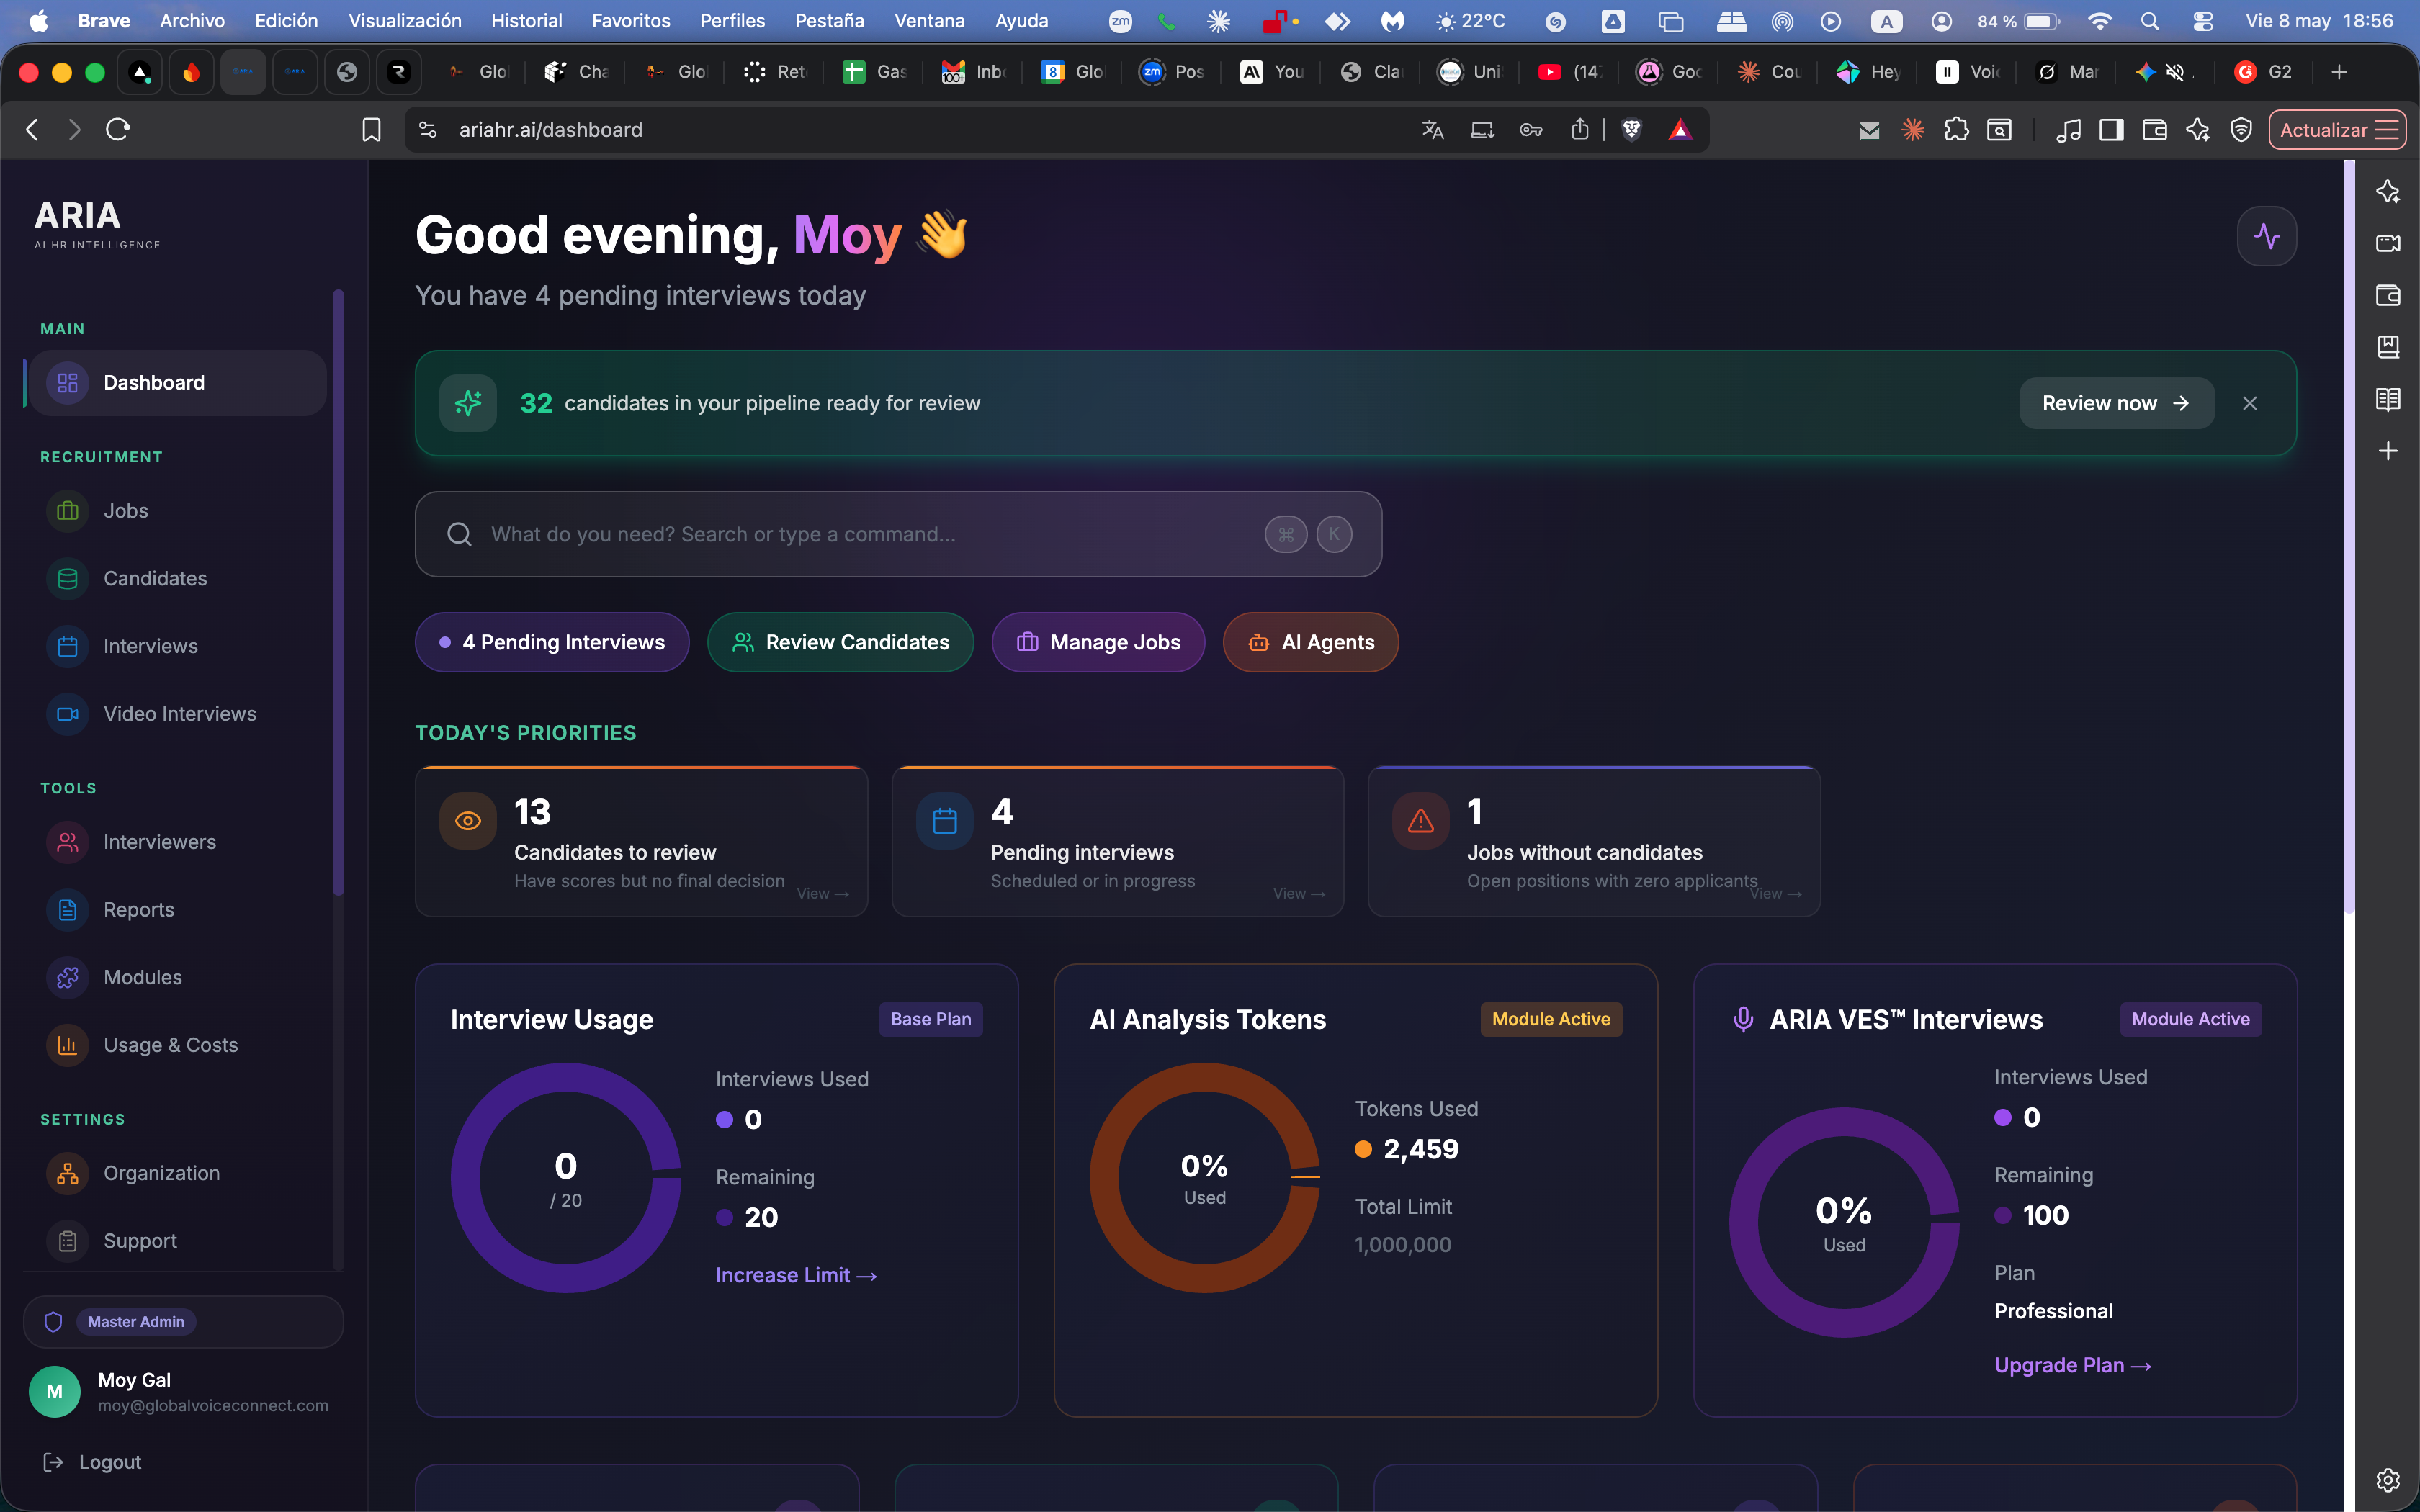Image resolution: width=2420 pixels, height=1512 pixels.
Task: Click the Manage Jobs chip
Action: (x=1098, y=642)
